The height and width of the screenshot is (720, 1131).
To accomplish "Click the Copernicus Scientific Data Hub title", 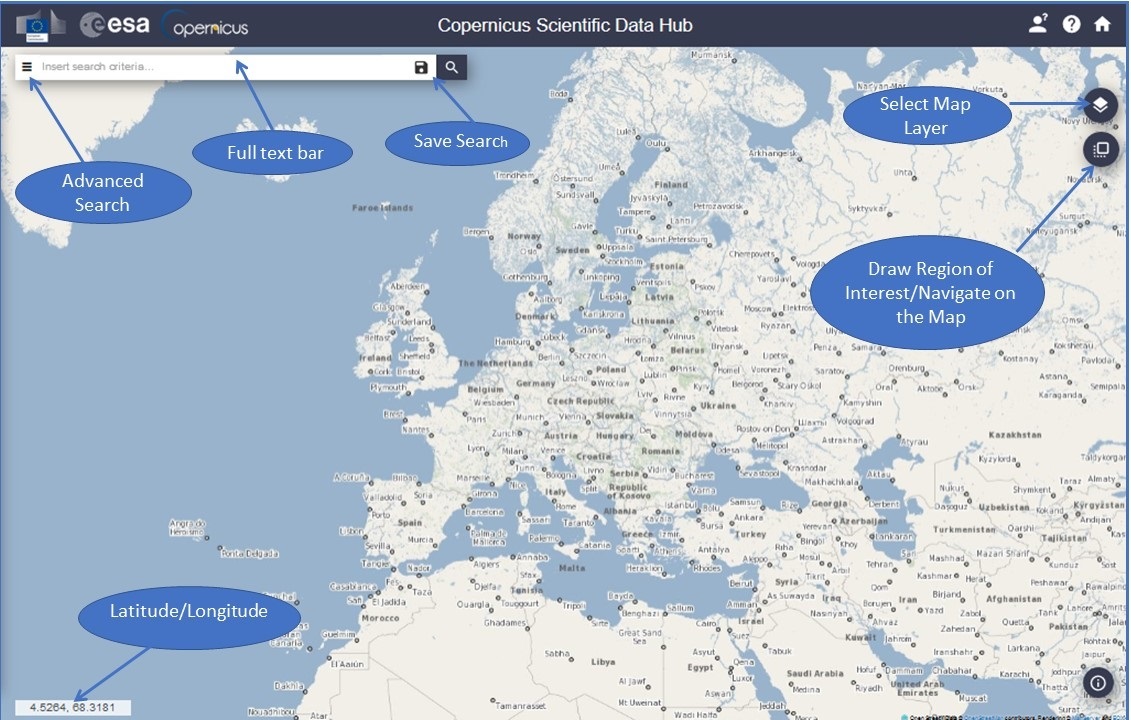I will point(565,25).
